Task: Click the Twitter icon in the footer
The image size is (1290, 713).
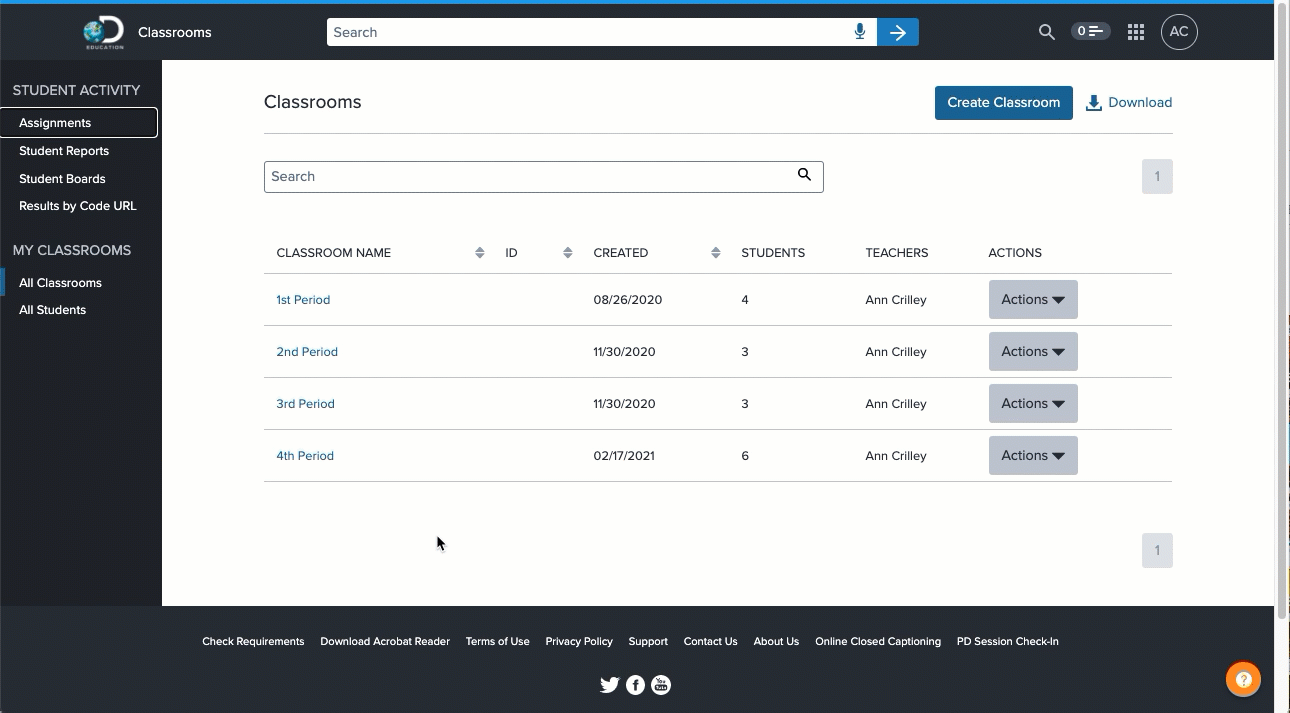Action: (x=610, y=685)
